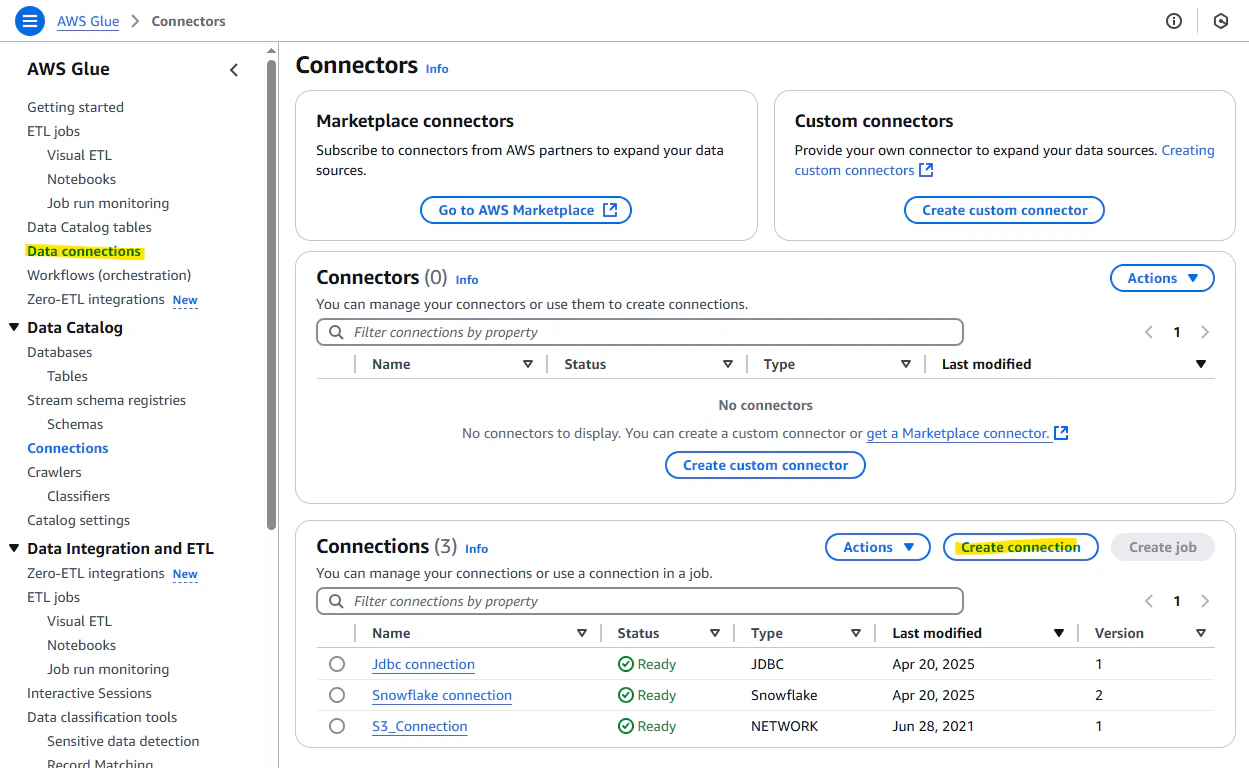Sort Connectors by Last modified arrow
This screenshot has width=1249, height=768.
coord(1201,364)
